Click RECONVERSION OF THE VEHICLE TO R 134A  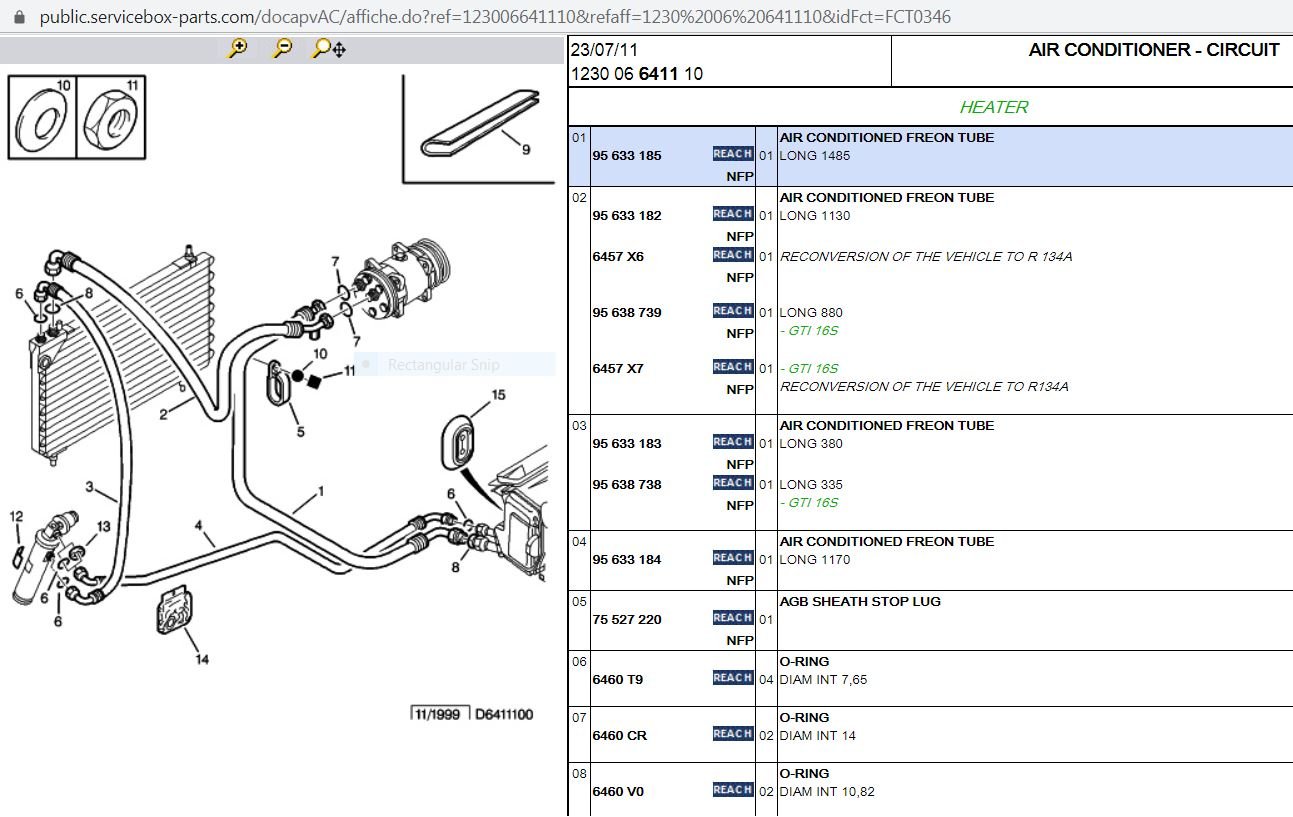click(926, 257)
